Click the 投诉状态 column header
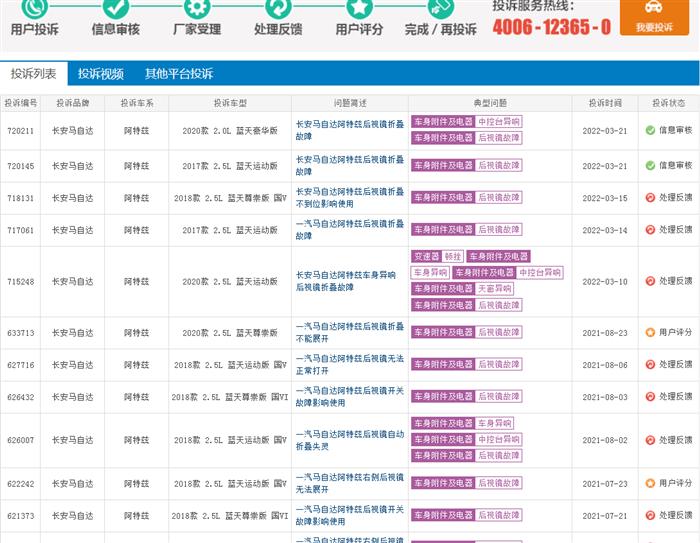 pyautogui.click(x=668, y=103)
